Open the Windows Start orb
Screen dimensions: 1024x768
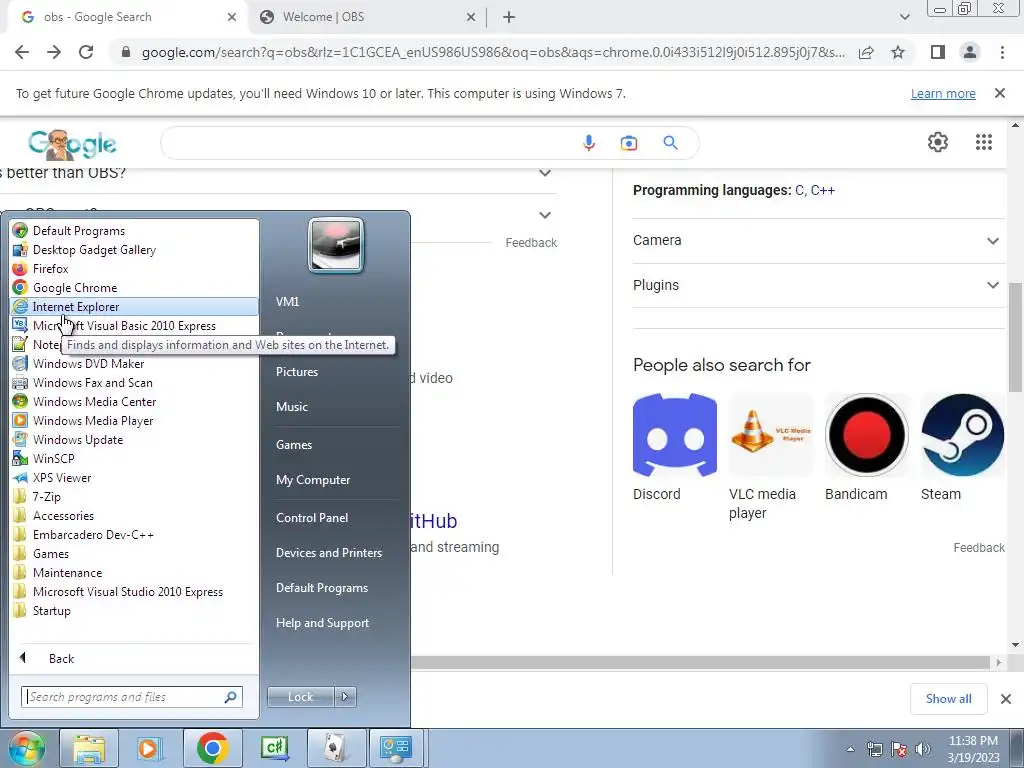coord(26,748)
